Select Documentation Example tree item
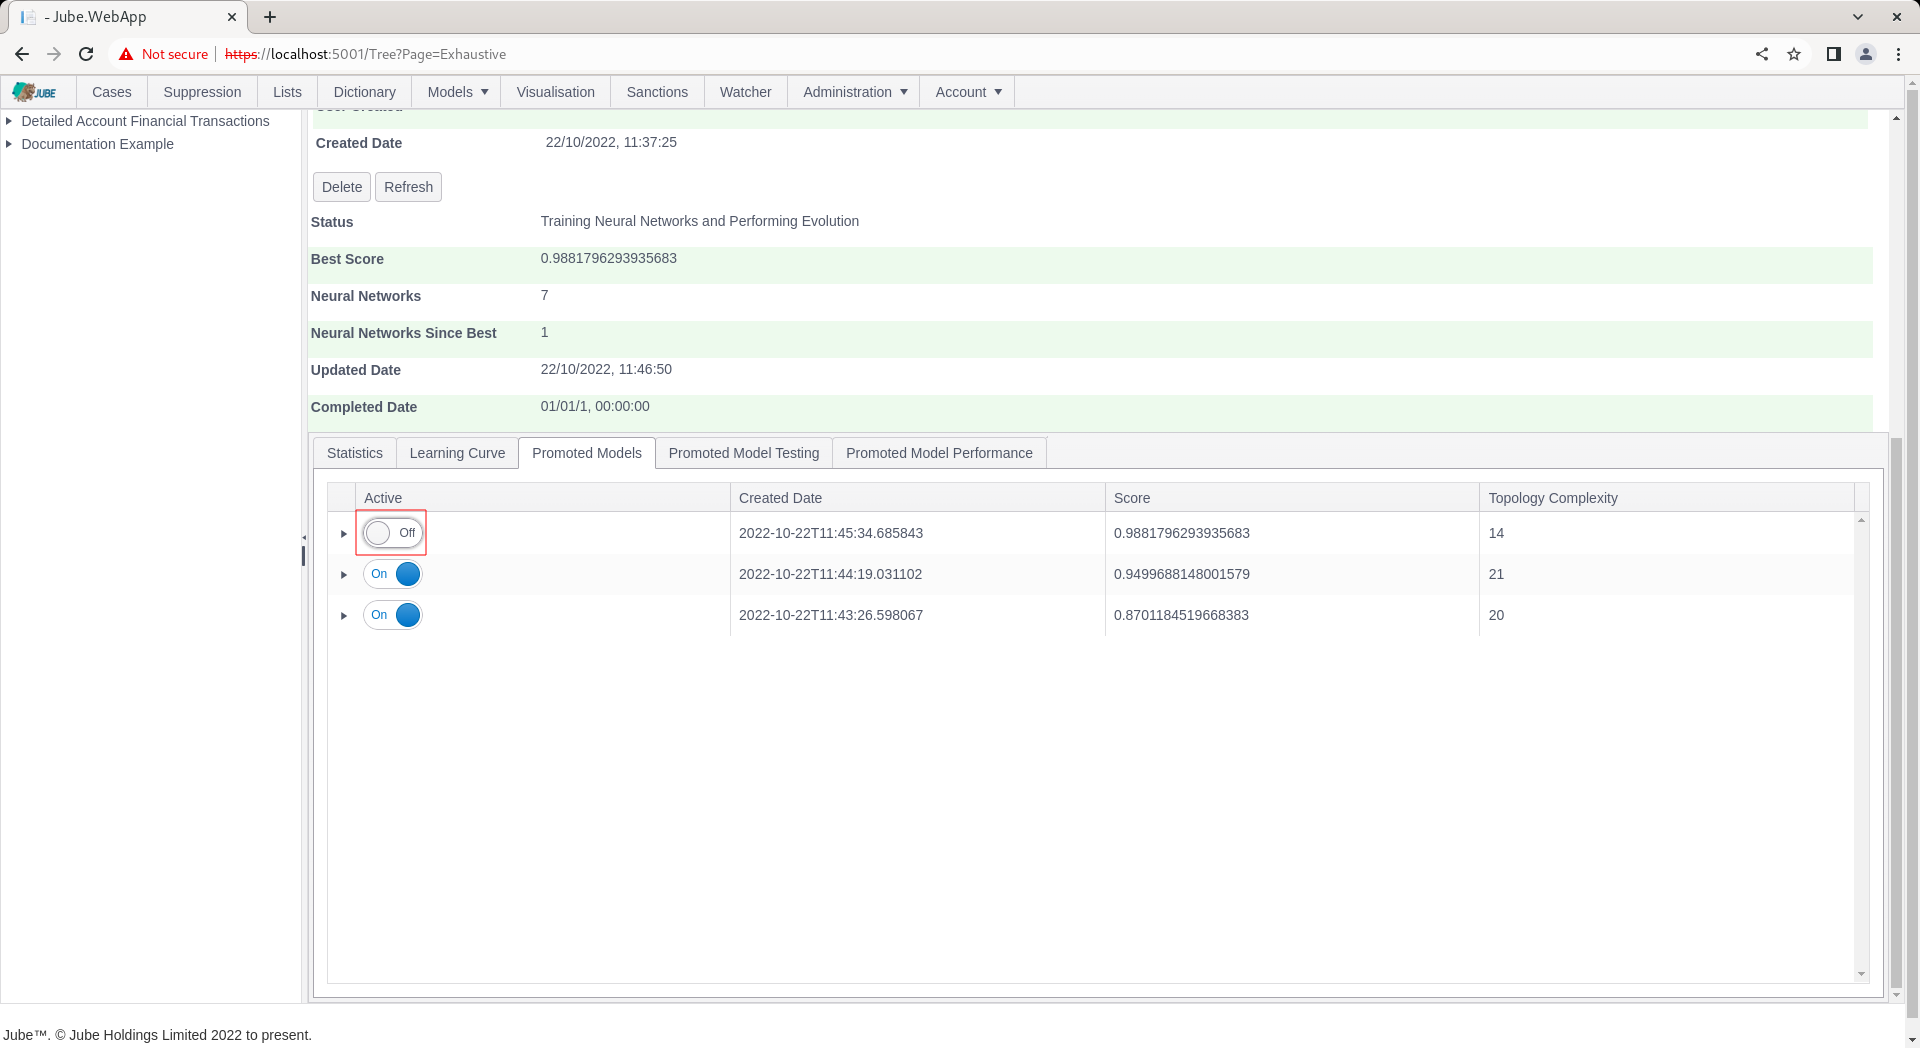The width and height of the screenshot is (1920, 1048). point(97,144)
